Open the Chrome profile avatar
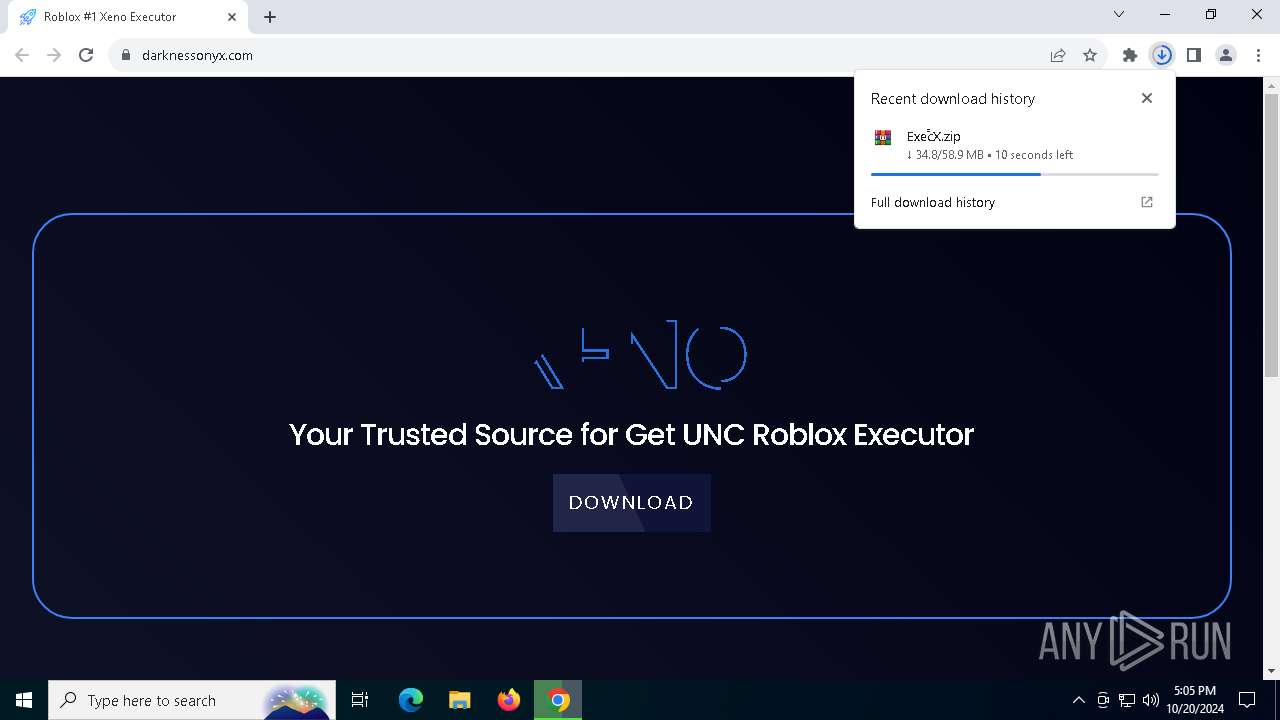Screen dimensions: 1280x720 click(x=1226, y=55)
